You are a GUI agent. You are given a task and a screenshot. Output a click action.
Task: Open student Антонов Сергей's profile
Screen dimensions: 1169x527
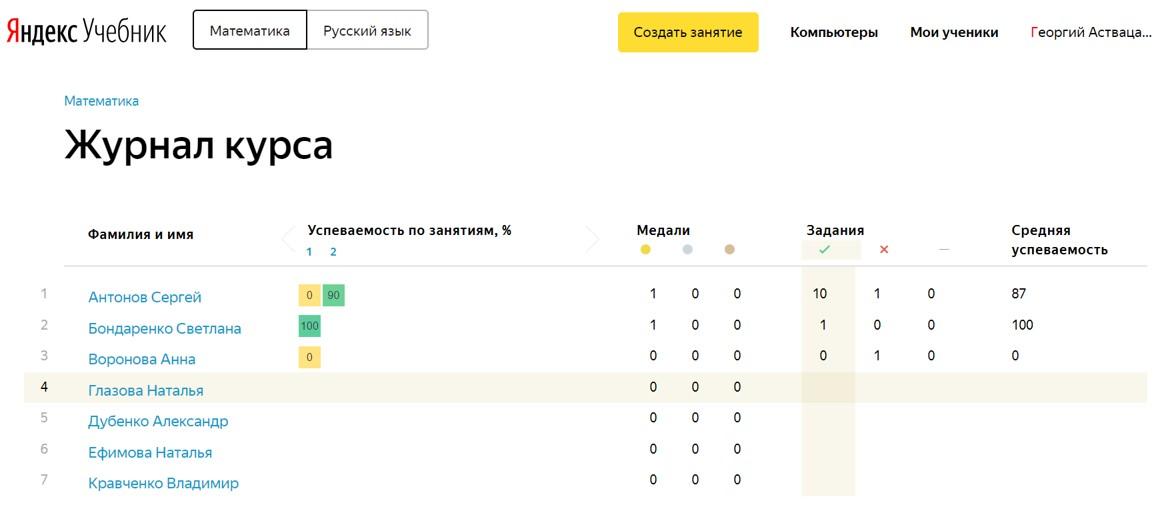[145, 297]
